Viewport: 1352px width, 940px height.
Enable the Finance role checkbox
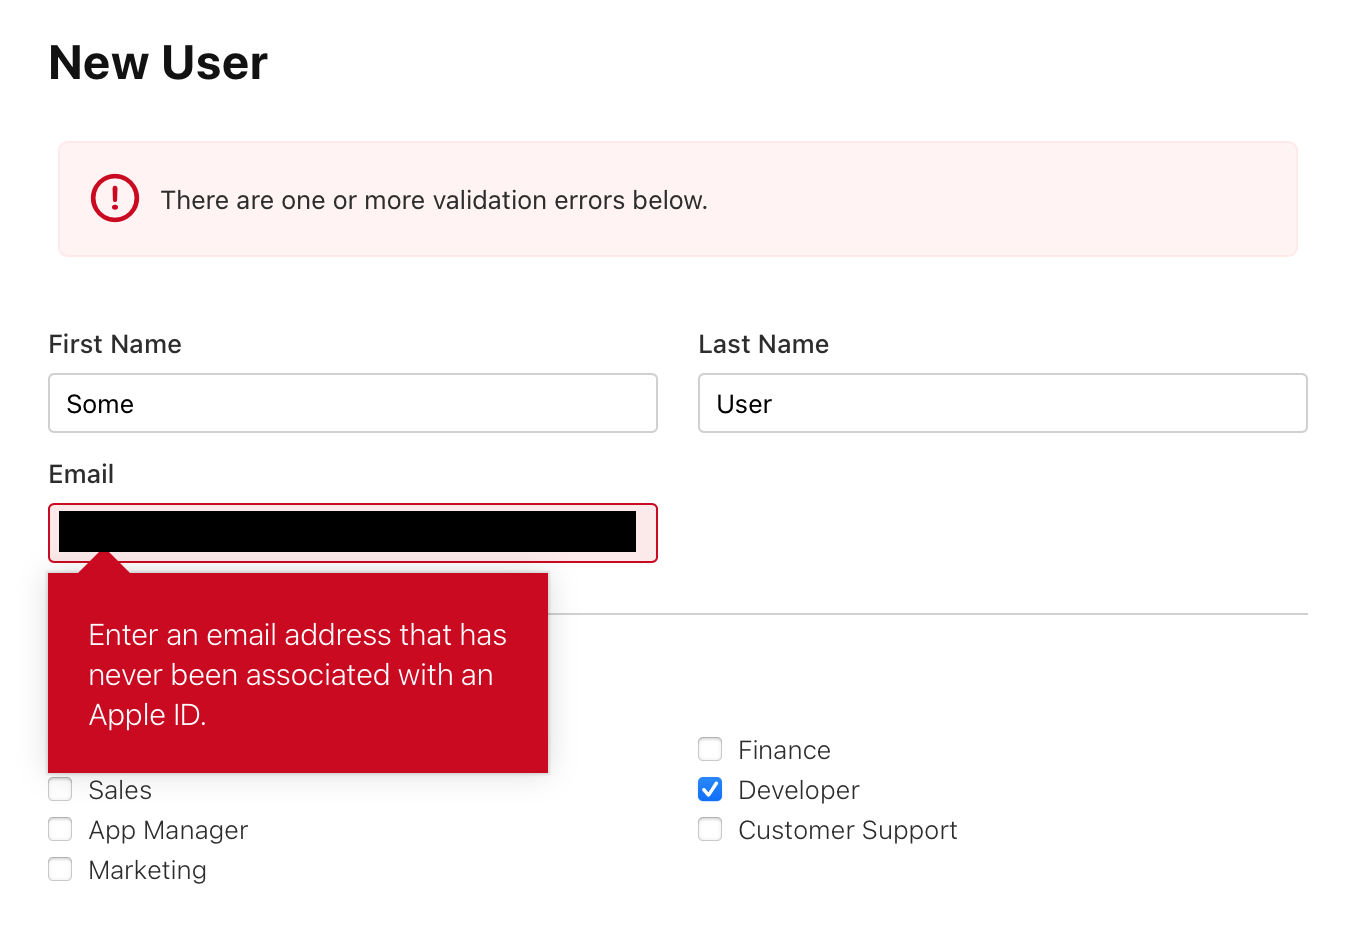[710, 749]
